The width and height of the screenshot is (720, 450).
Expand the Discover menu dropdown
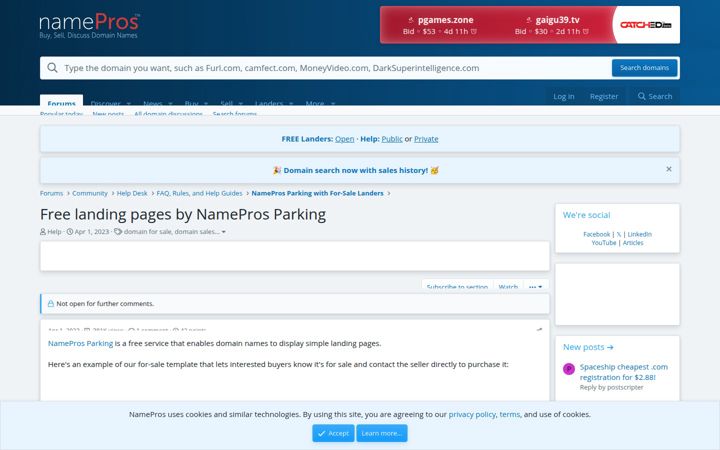pyautogui.click(x=129, y=103)
